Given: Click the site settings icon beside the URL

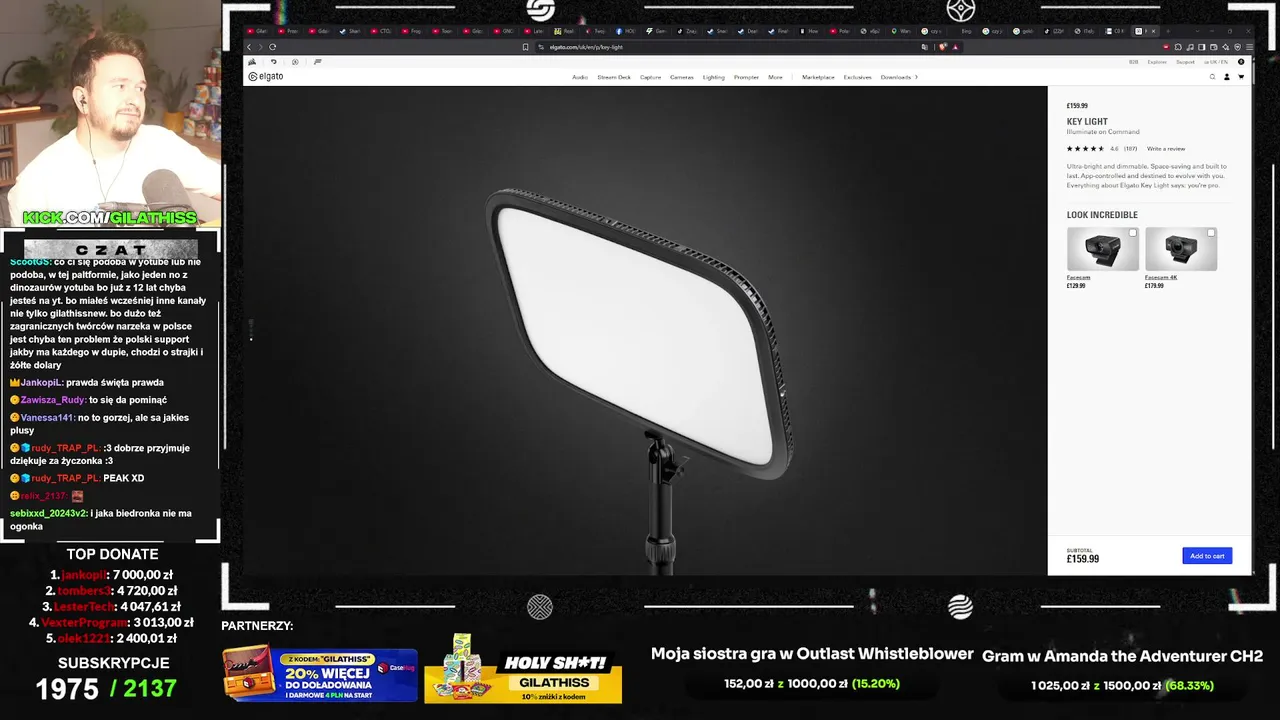Looking at the screenshot, I should [x=541, y=47].
